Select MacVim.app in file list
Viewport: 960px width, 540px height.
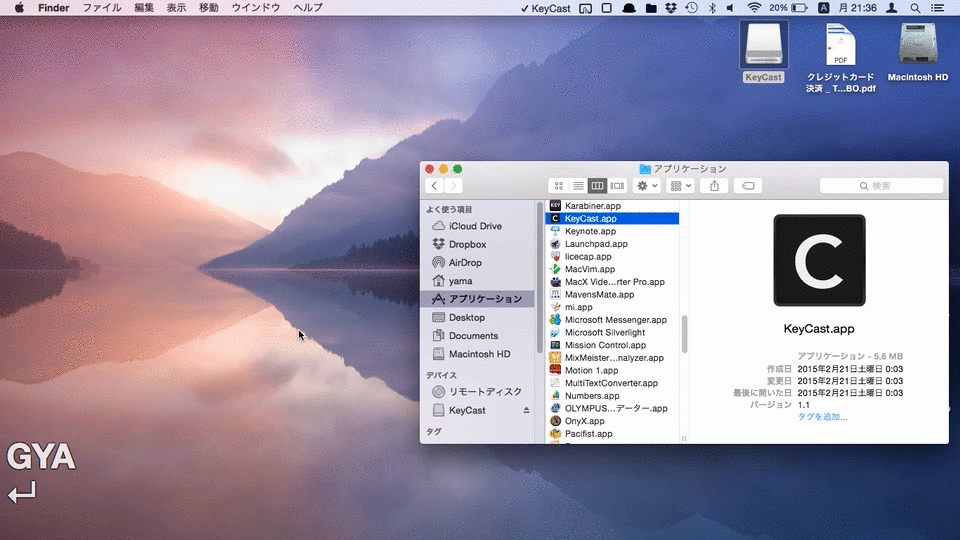point(612,269)
